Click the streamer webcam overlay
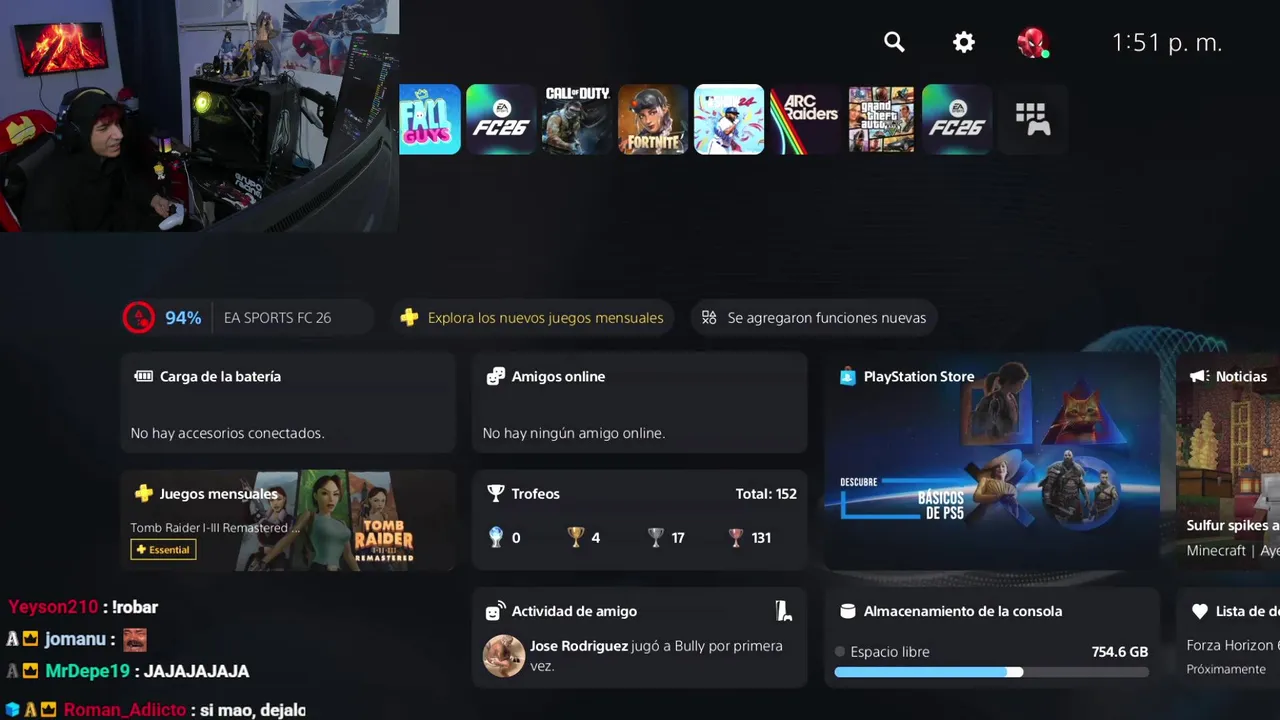The image size is (1280, 720). [199, 116]
